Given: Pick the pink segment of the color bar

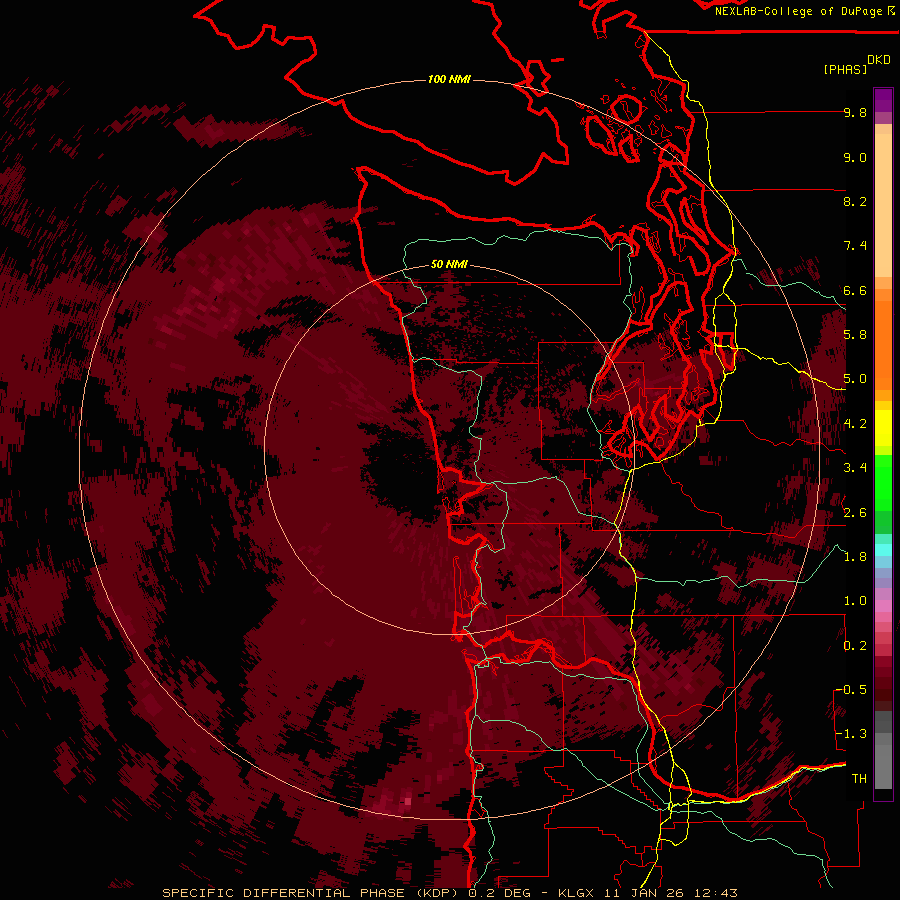Looking at the screenshot, I should tap(883, 606).
